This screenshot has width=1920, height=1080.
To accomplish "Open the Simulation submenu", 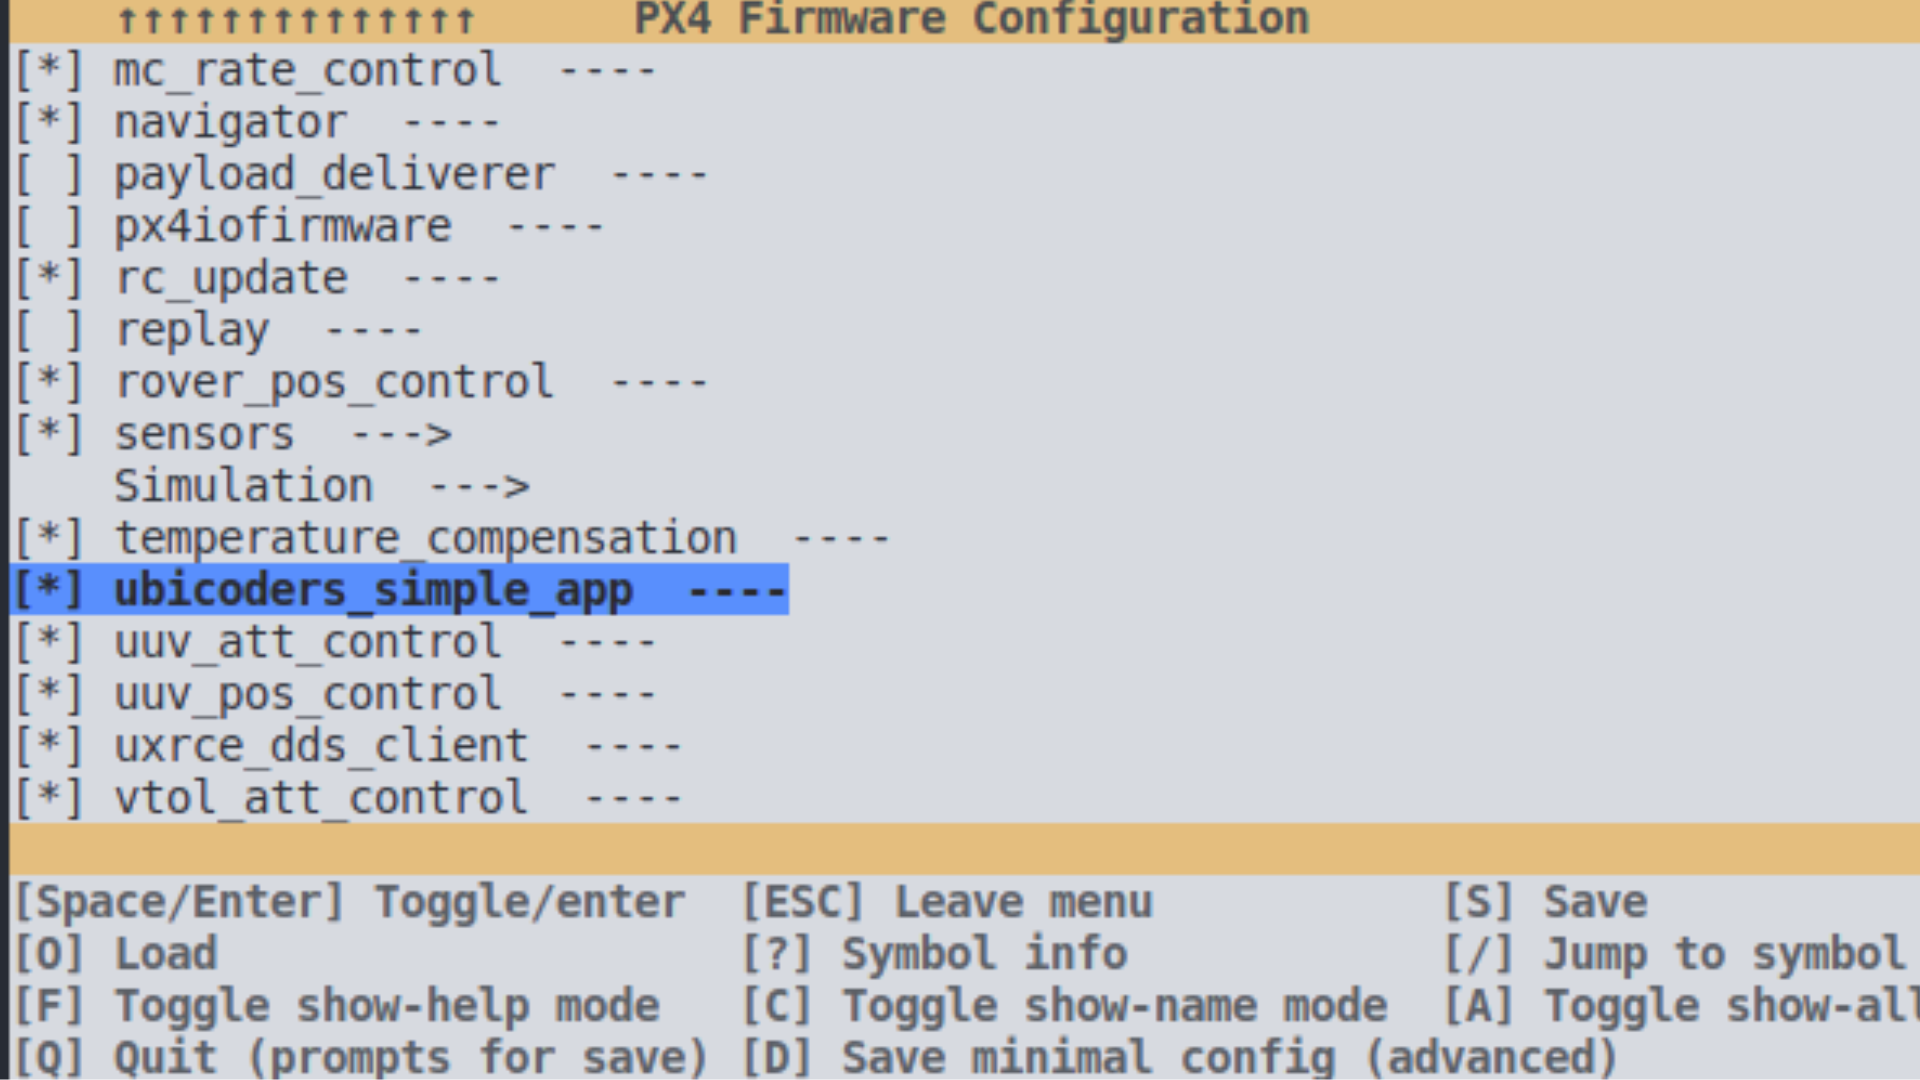I will 321,487.
